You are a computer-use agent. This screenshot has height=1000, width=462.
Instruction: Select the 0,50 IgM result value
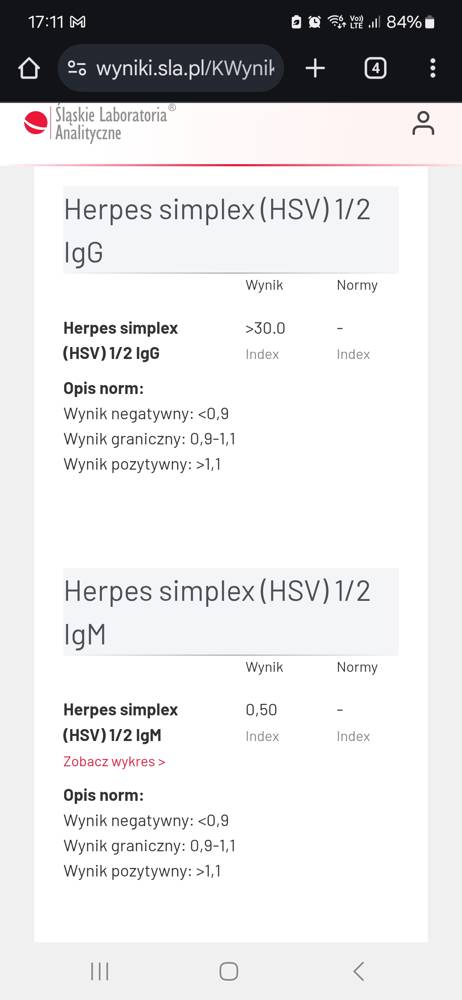[x=262, y=710]
